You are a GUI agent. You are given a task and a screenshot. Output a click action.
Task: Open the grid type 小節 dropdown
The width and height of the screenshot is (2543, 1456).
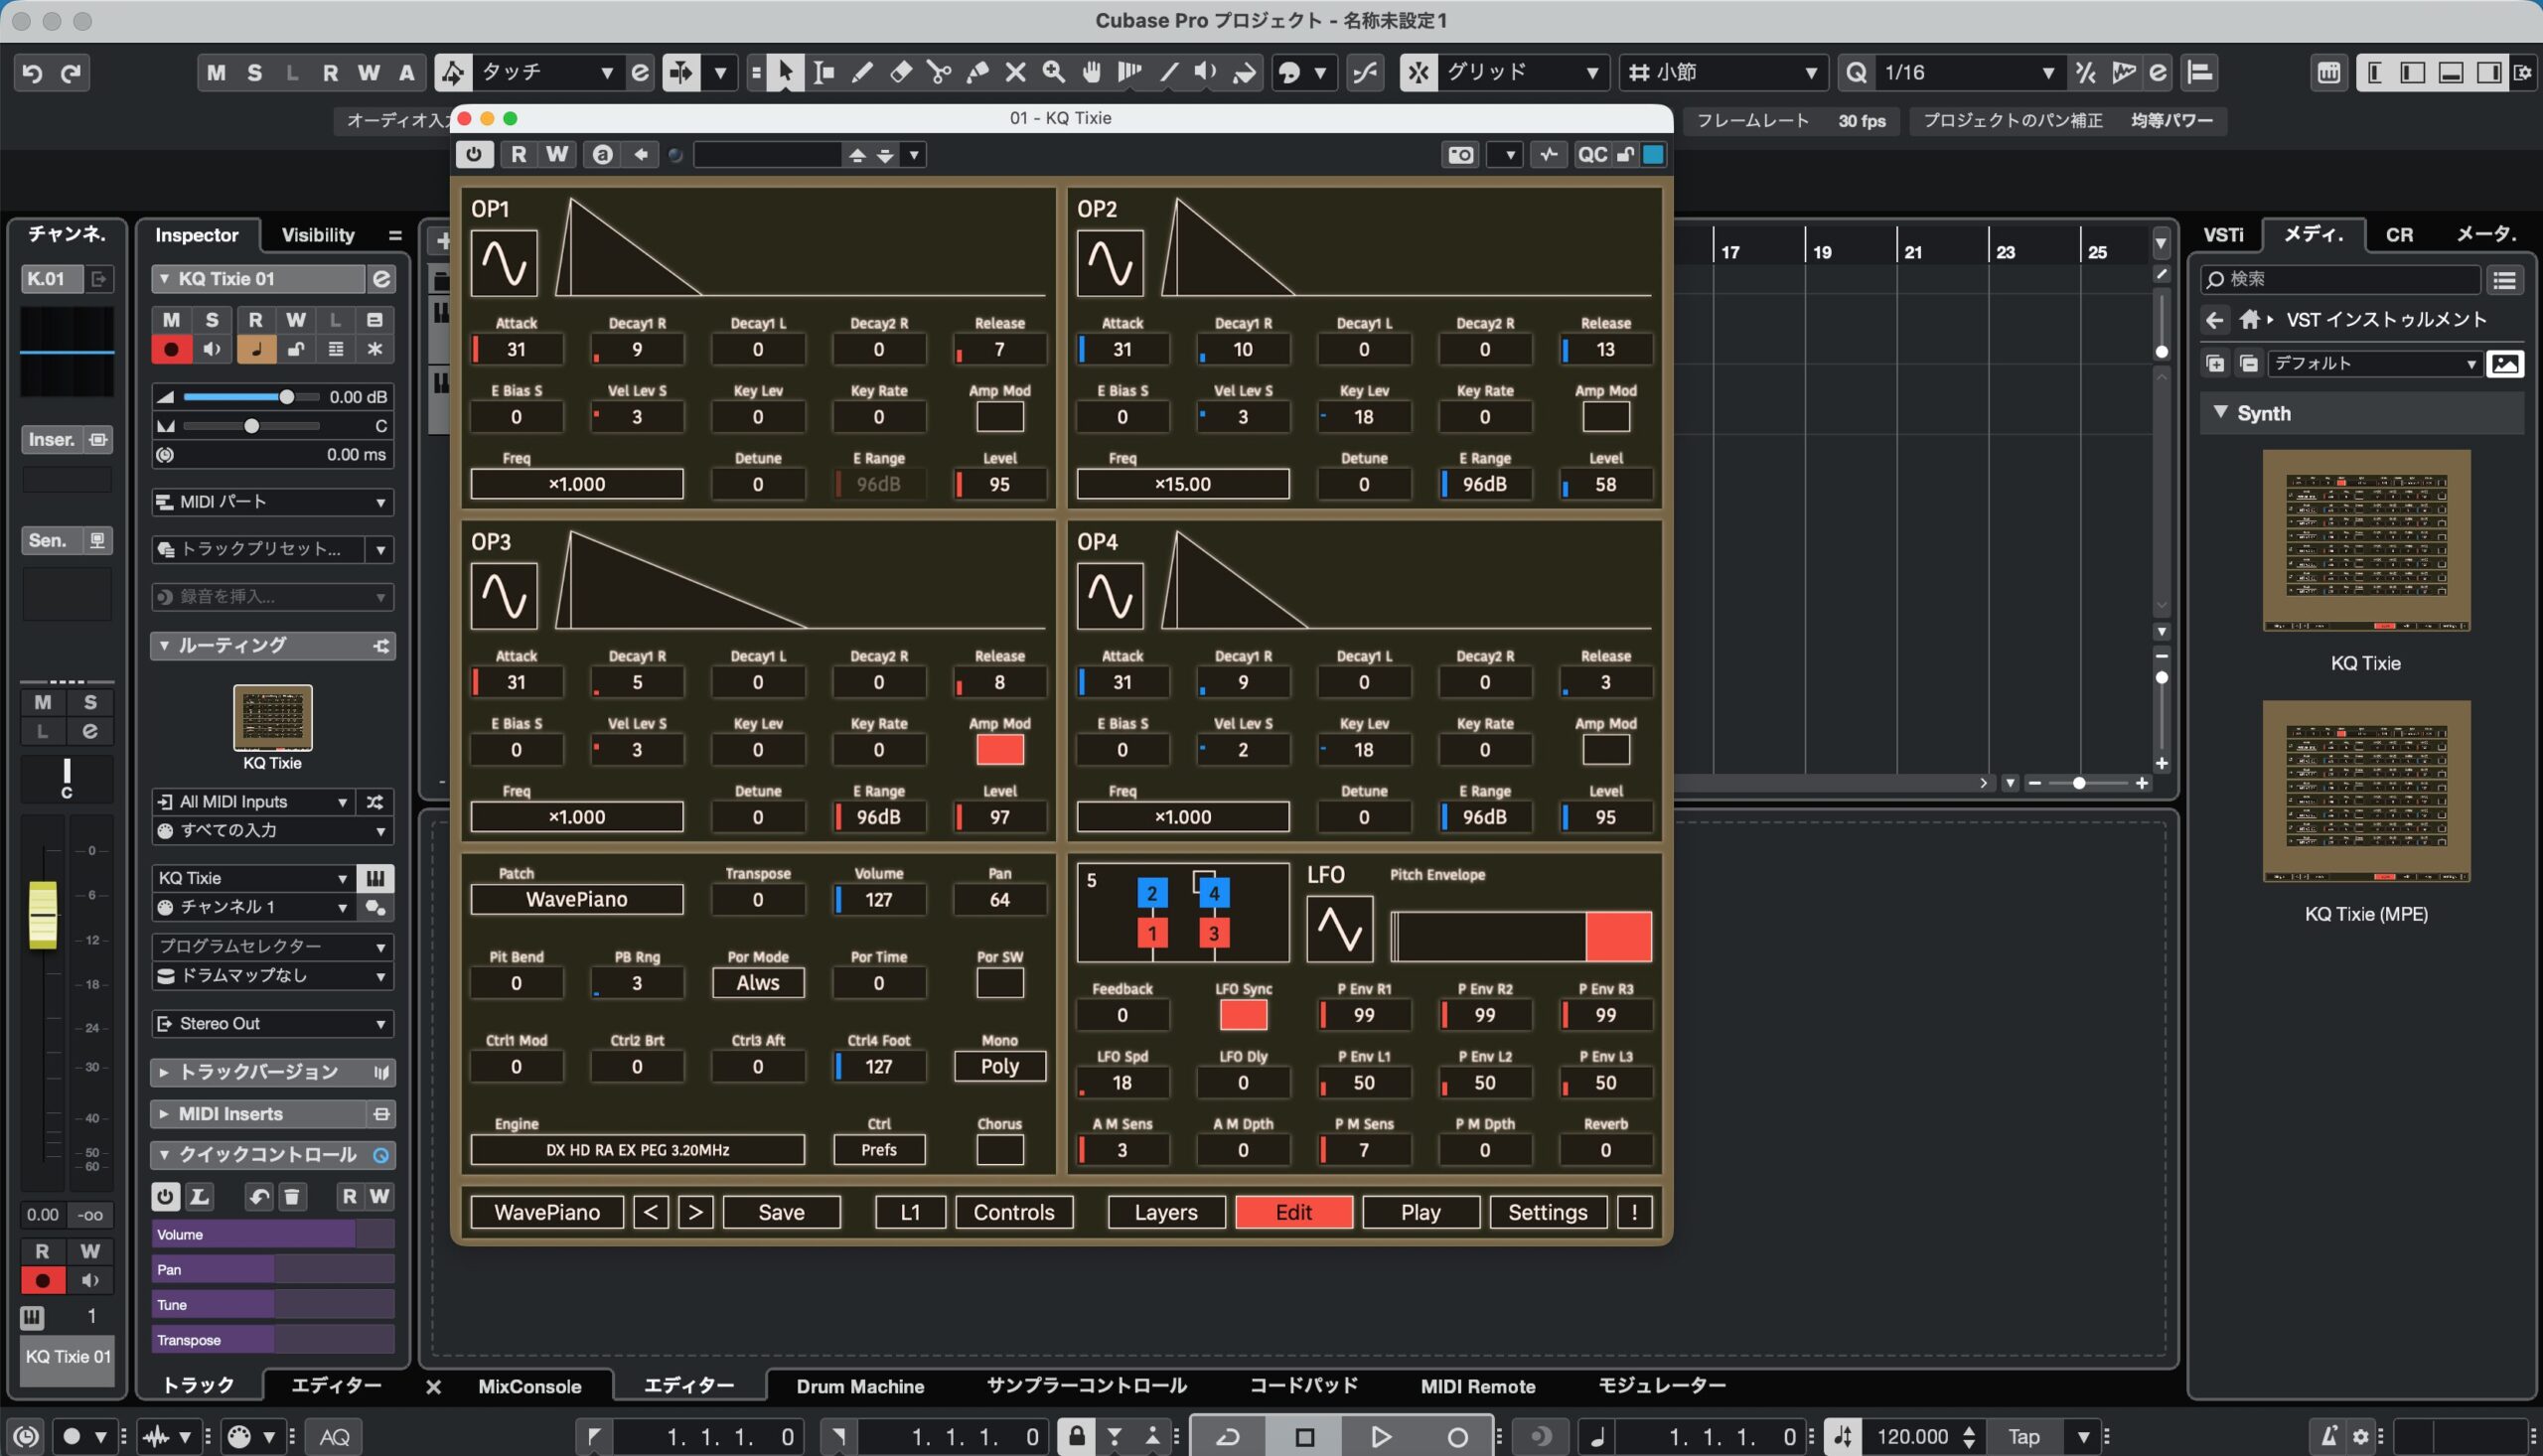point(1723,72)
